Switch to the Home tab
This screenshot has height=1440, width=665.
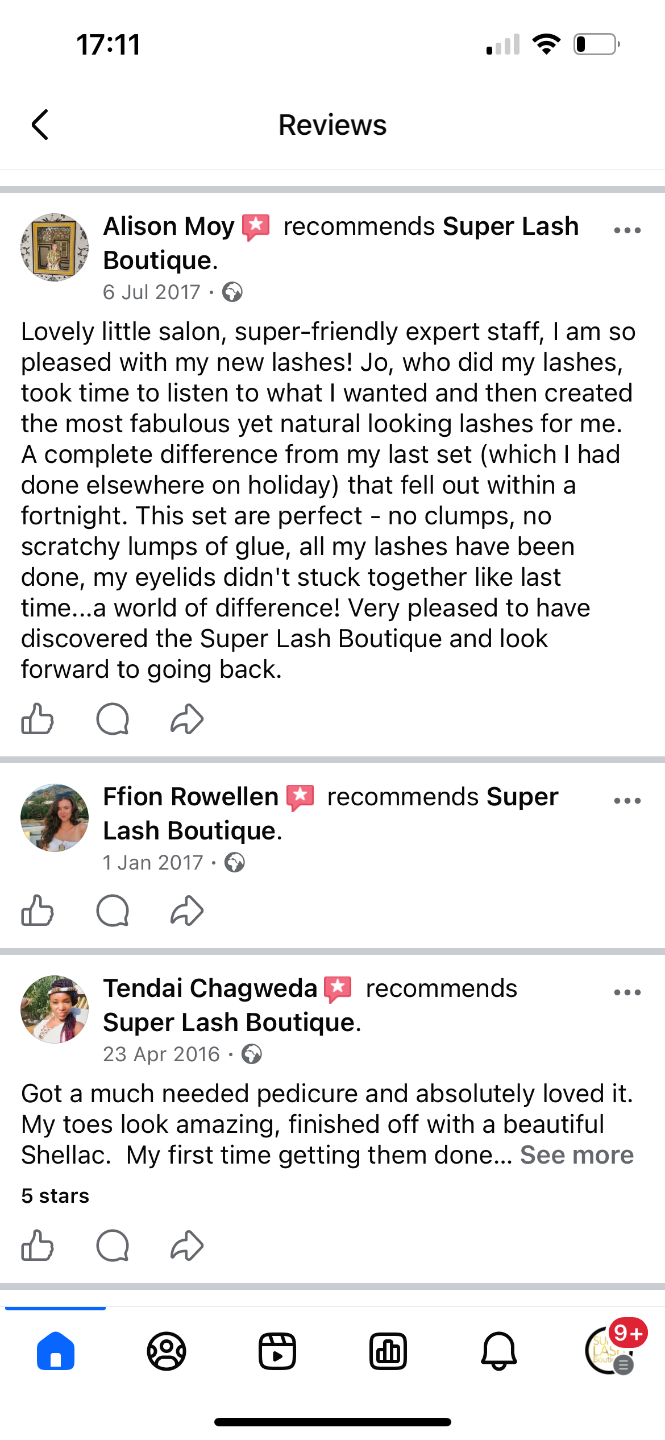(x=55, y=1352)
